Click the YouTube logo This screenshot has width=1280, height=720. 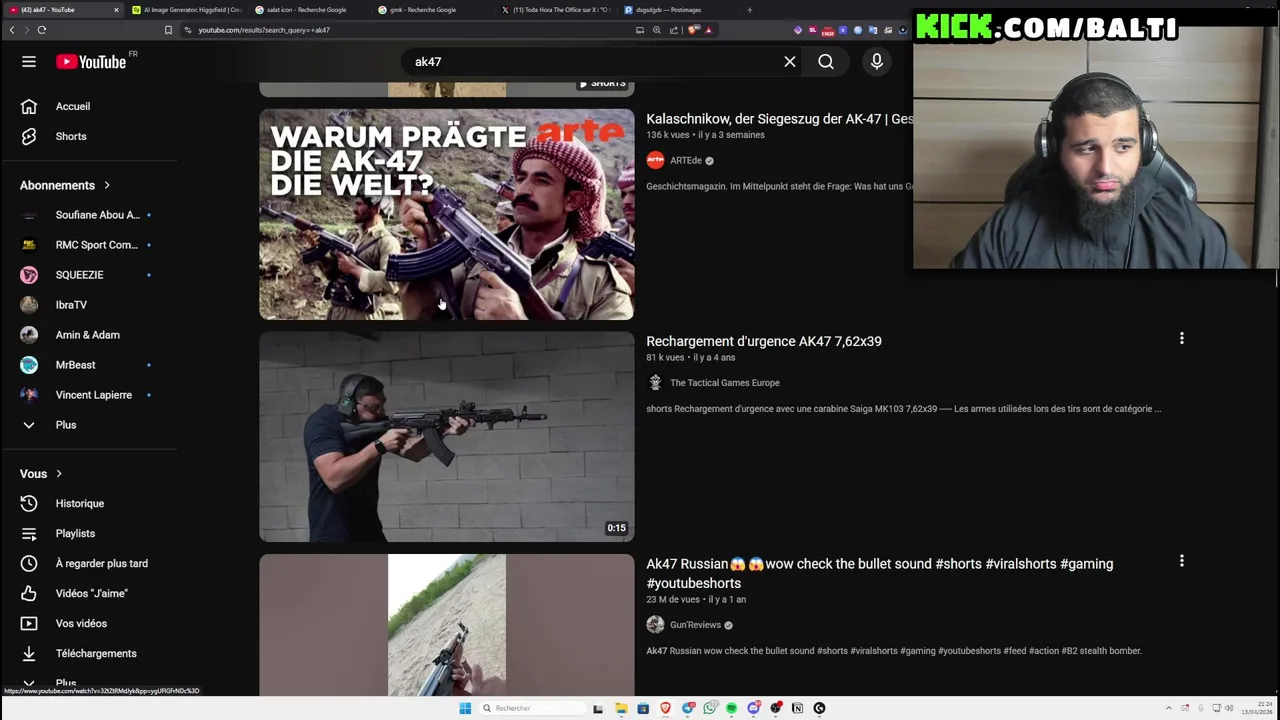click(91, 62)
